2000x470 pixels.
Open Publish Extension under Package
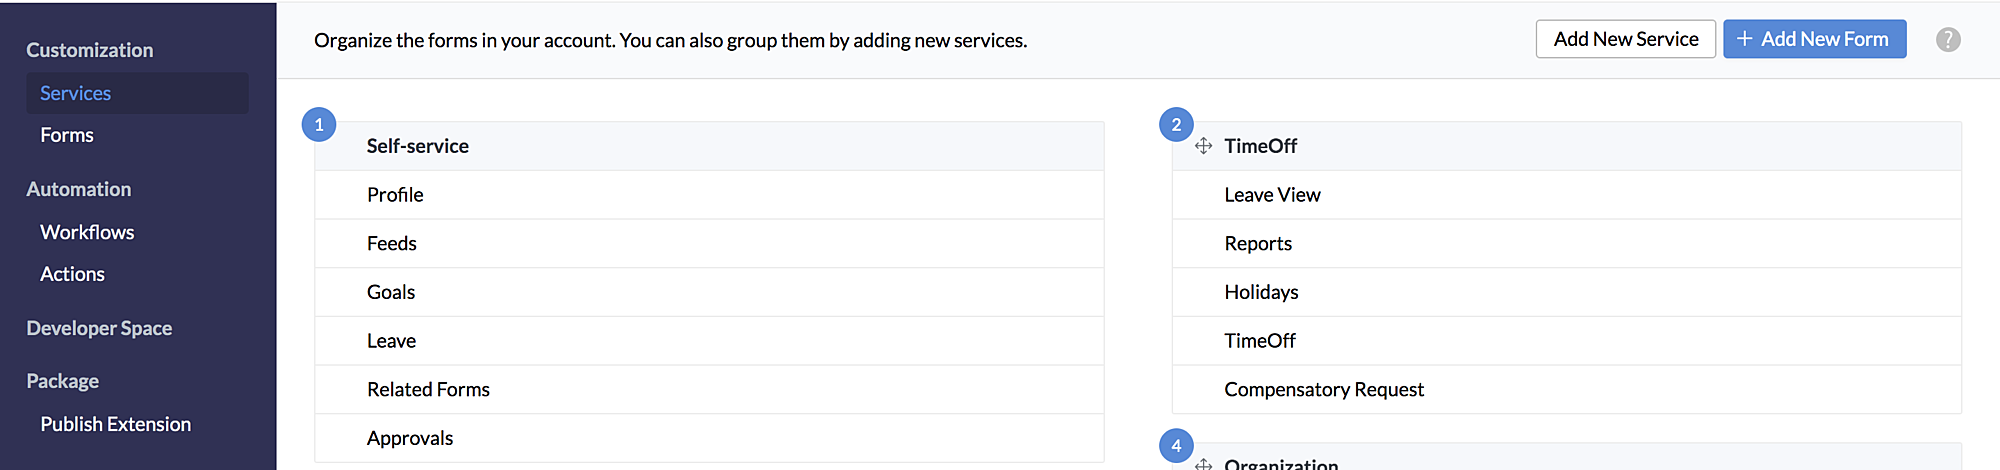(x=115, y=424)
